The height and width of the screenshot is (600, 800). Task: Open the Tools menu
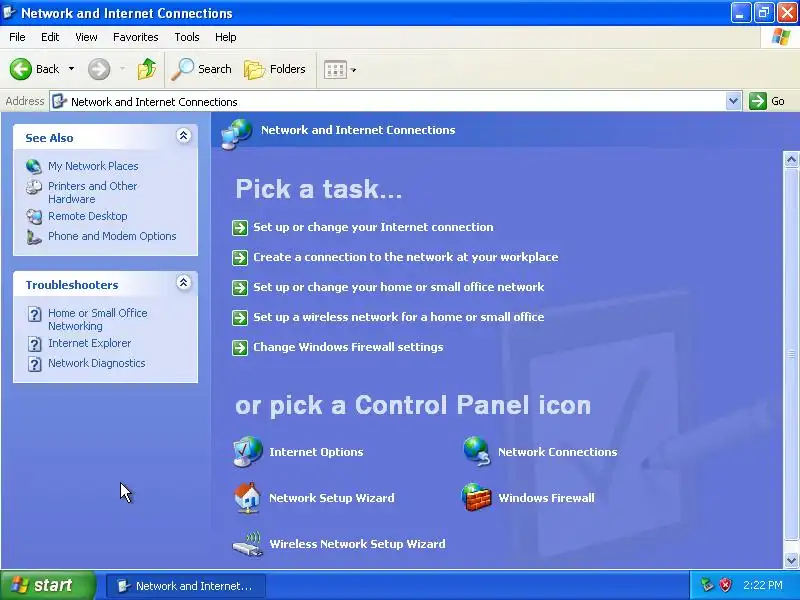187,37
